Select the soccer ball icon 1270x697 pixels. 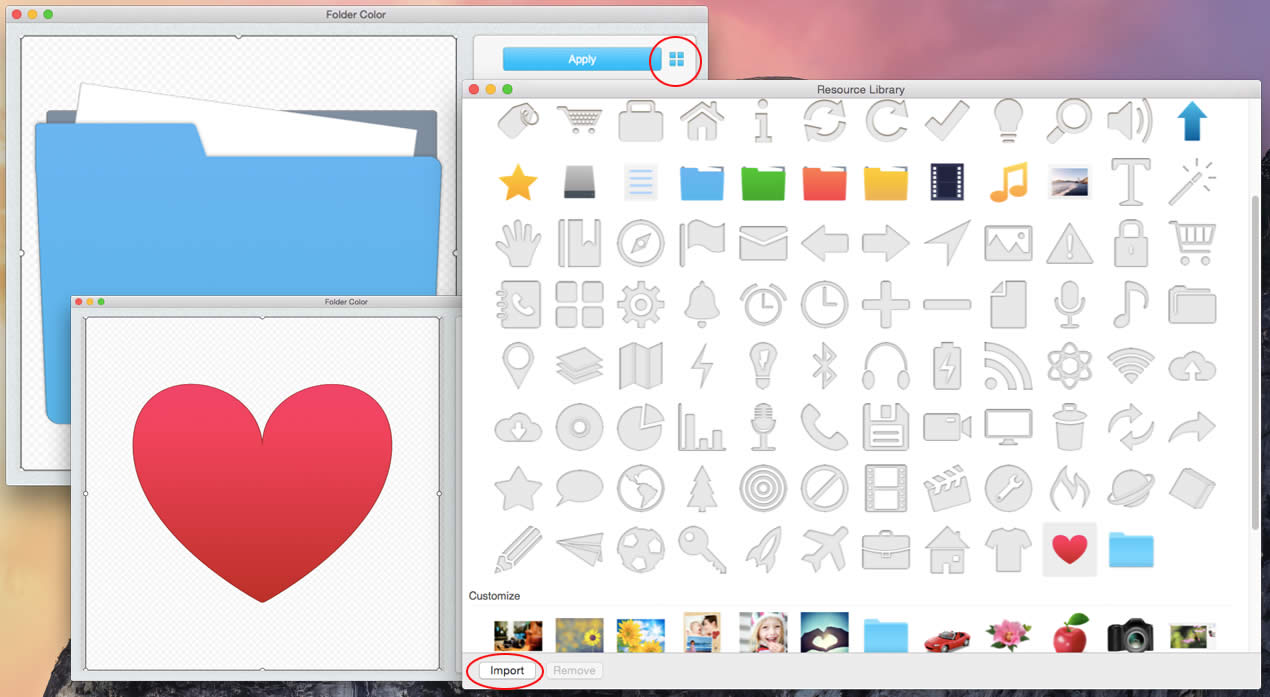[641, 550]
